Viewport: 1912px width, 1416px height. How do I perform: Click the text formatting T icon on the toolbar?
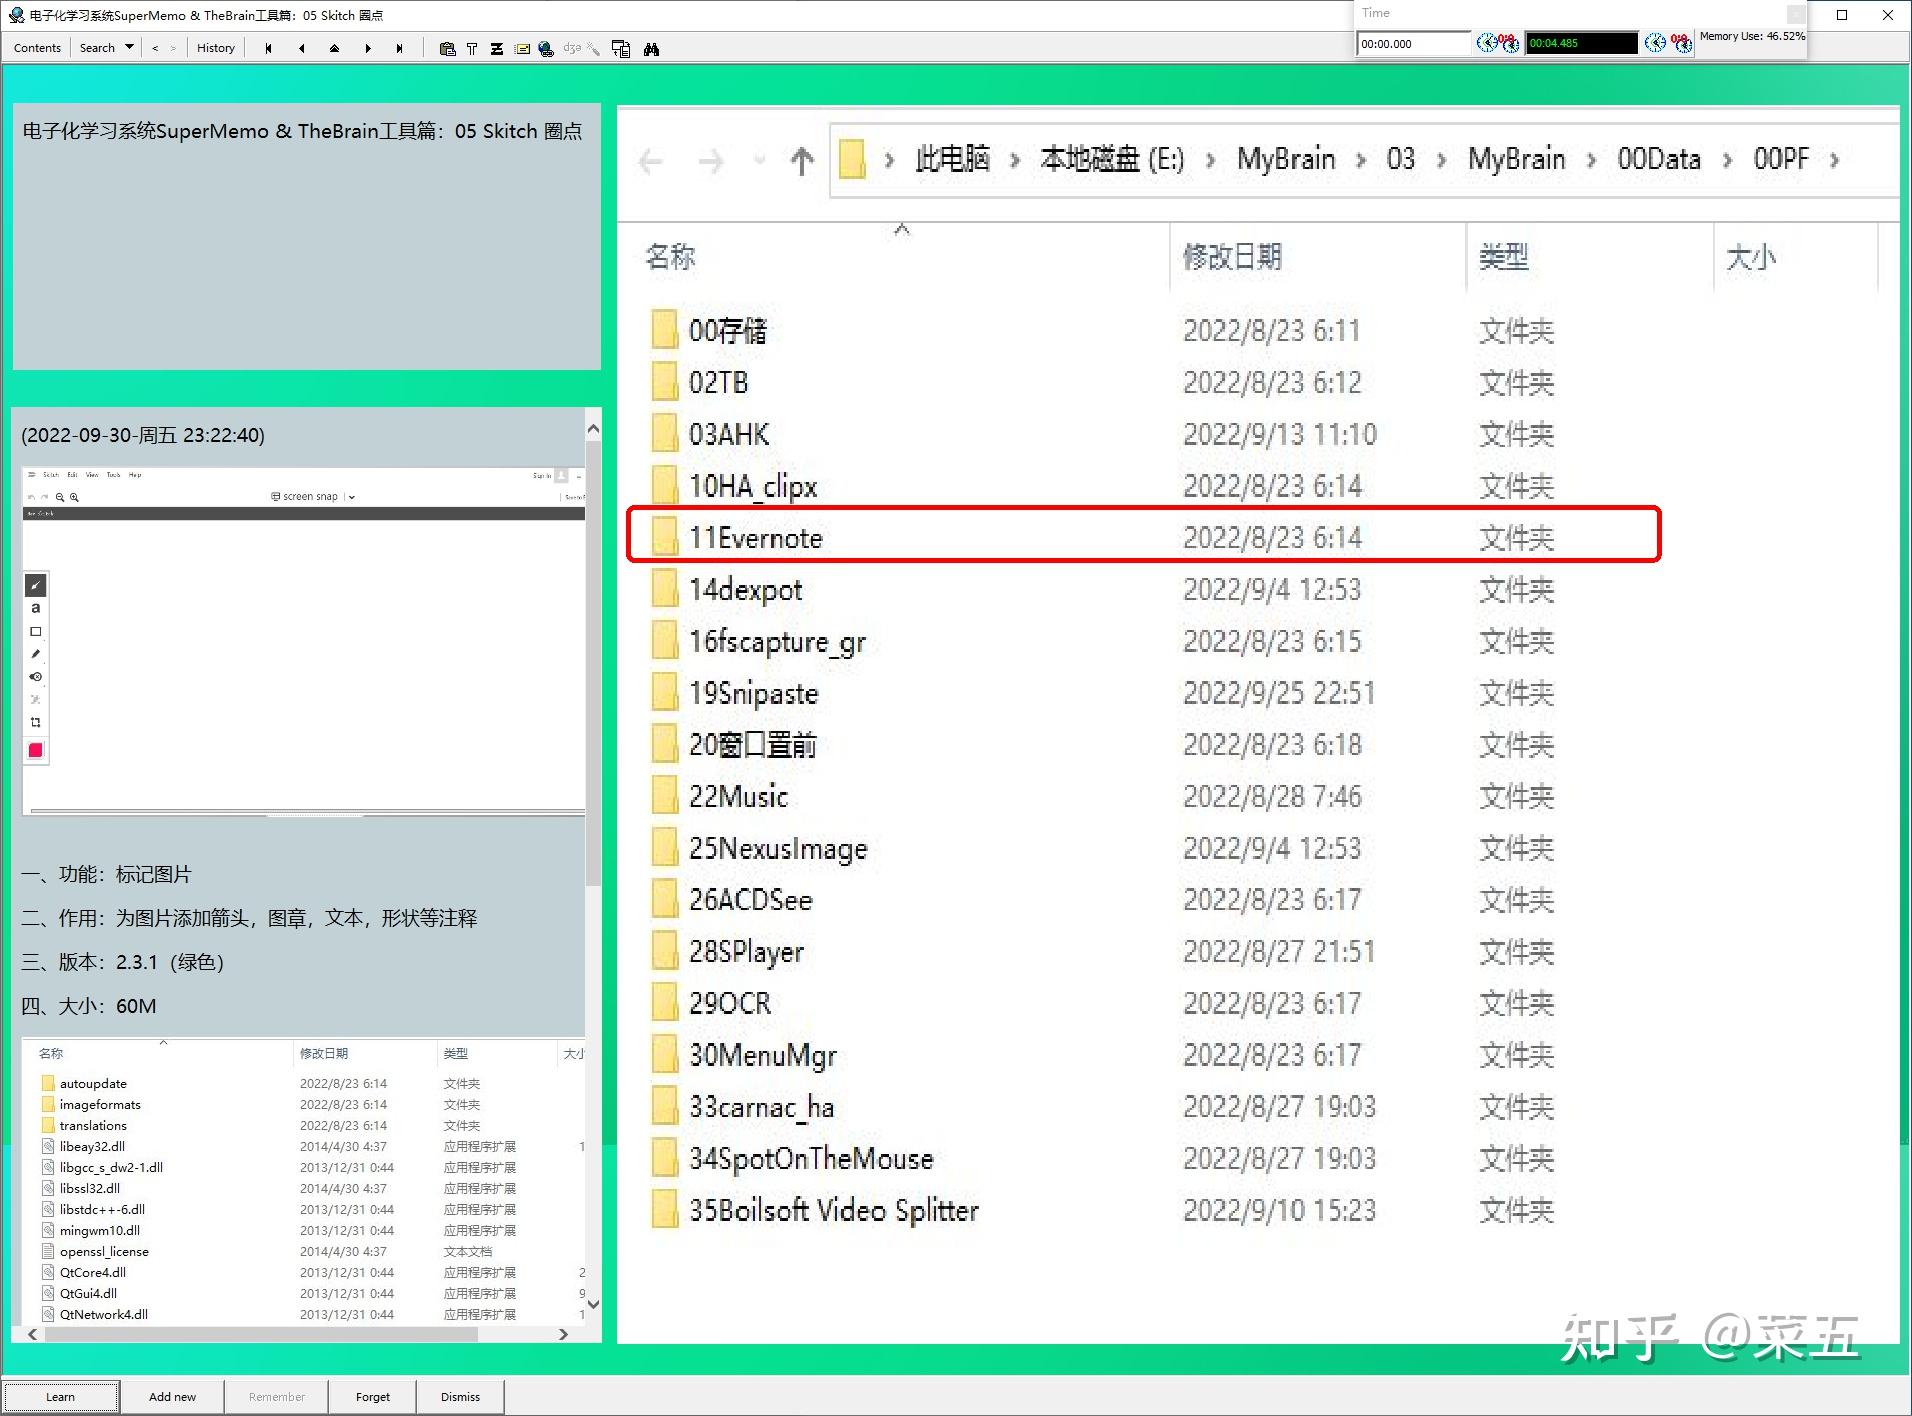point(472,49)
